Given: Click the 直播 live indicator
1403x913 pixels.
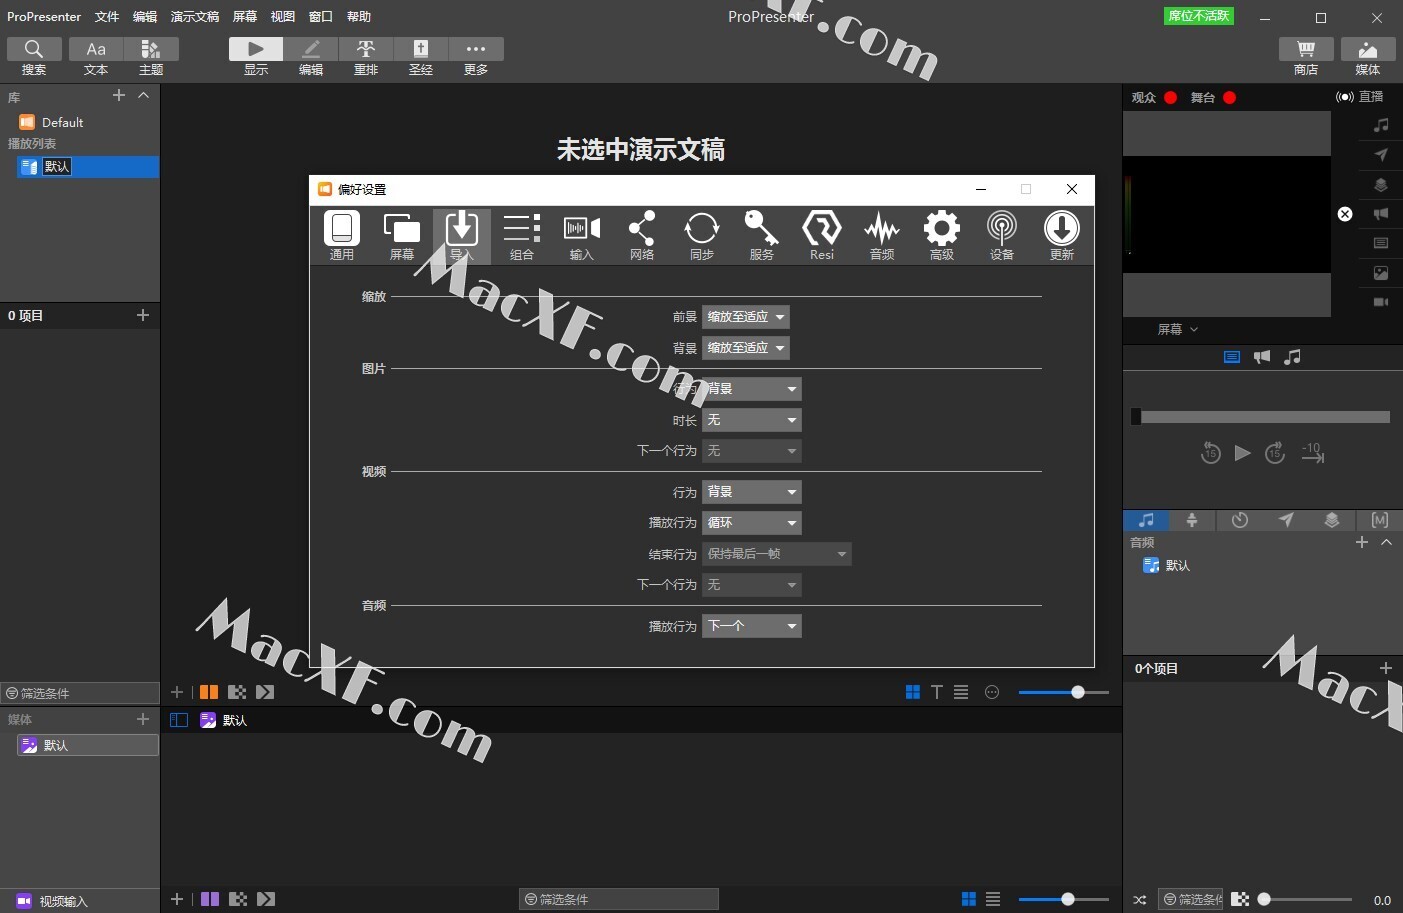Looking at the screenshot, I should pos(1360,97).
